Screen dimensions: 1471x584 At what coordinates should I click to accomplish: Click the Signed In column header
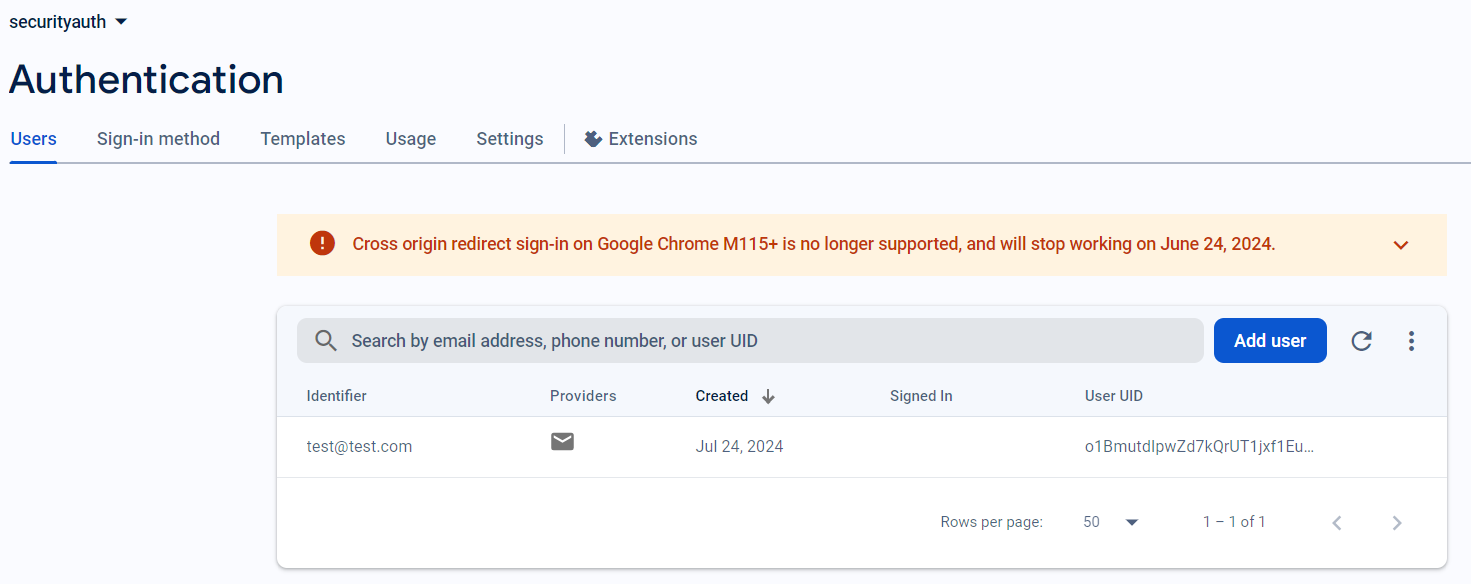921,396
